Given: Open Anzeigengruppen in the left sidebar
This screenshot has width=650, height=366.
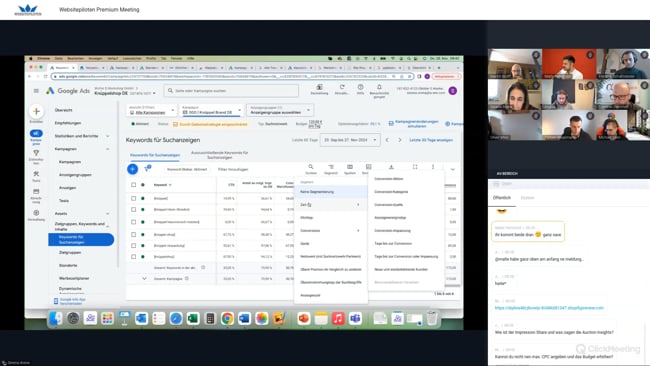Looking at the screenshot, I should [x=75, y=175].
